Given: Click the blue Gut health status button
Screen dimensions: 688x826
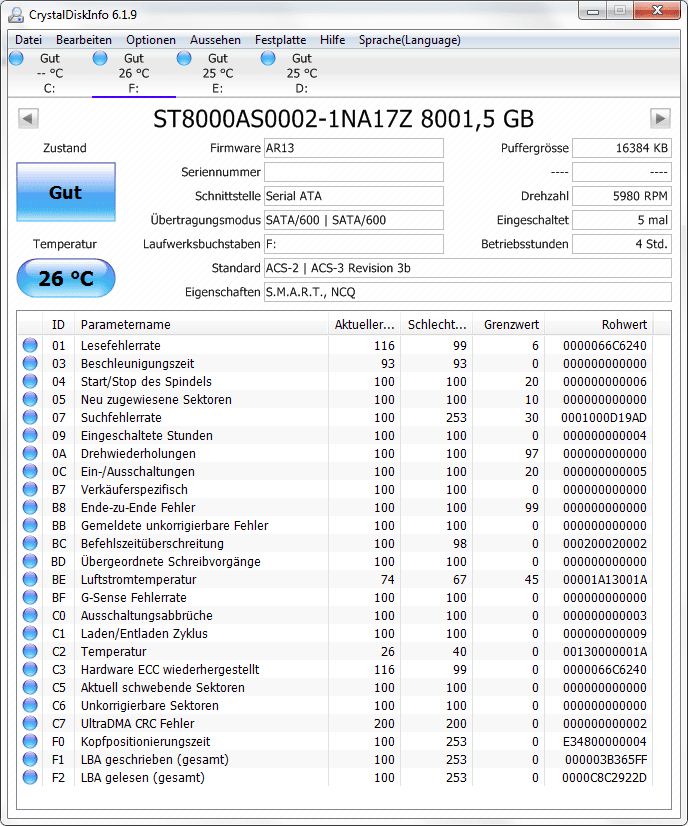Looking at the screenshot, I should [66, 192].
